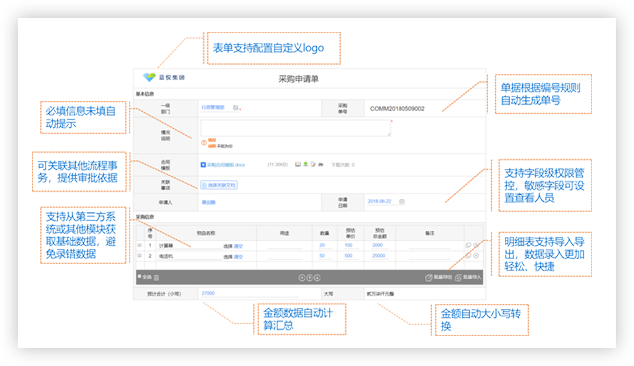Click the middle circular add-row icon in gray bar
Viewport: 634px width, 366px height.
coord(309,277)
